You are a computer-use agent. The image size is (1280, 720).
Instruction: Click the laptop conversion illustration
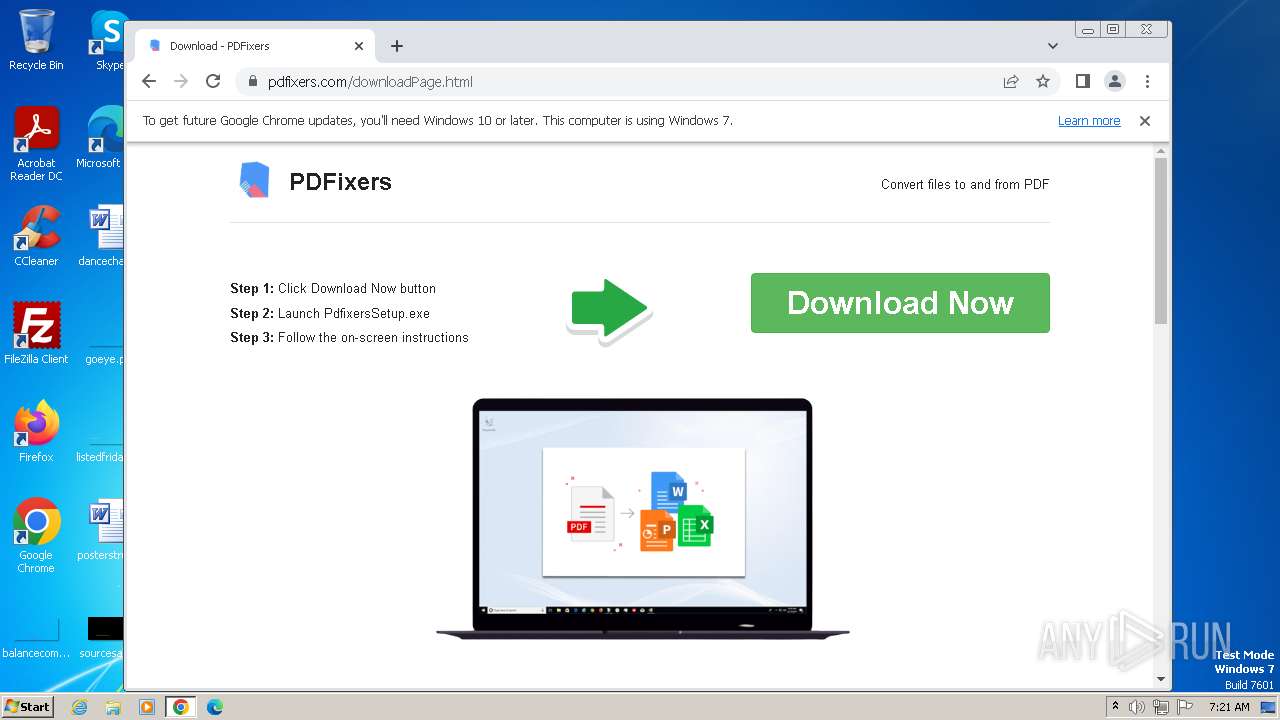[643, 519]
